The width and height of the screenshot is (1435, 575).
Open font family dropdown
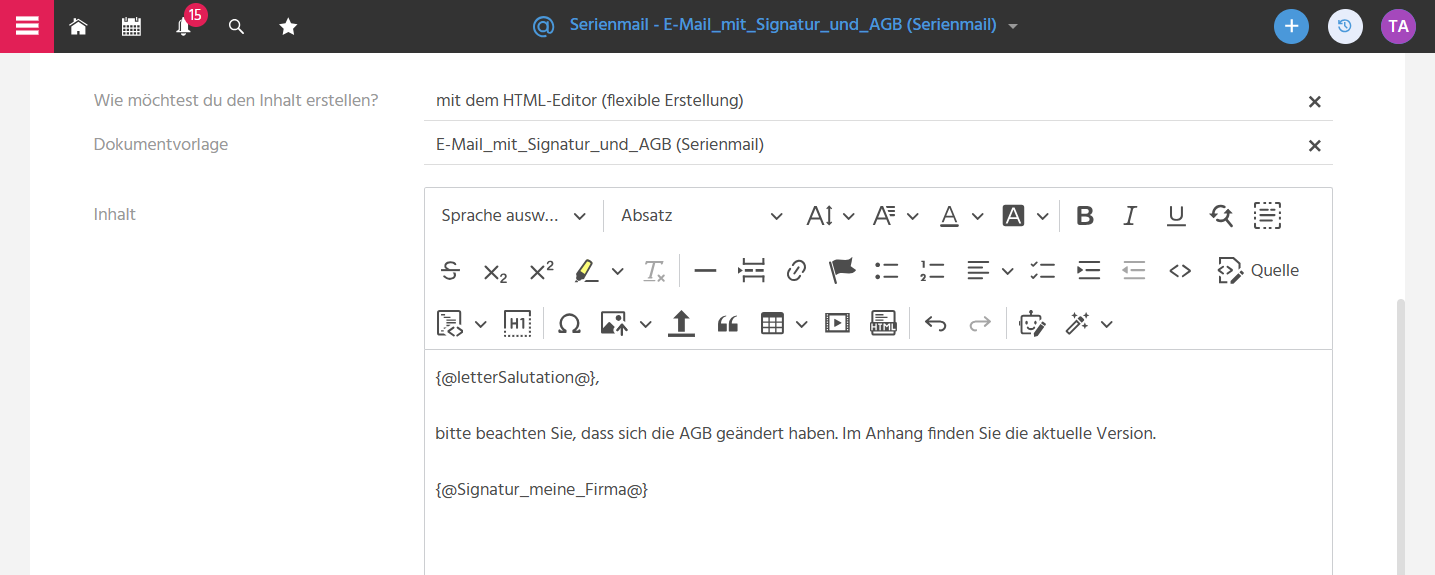point(895,215)
